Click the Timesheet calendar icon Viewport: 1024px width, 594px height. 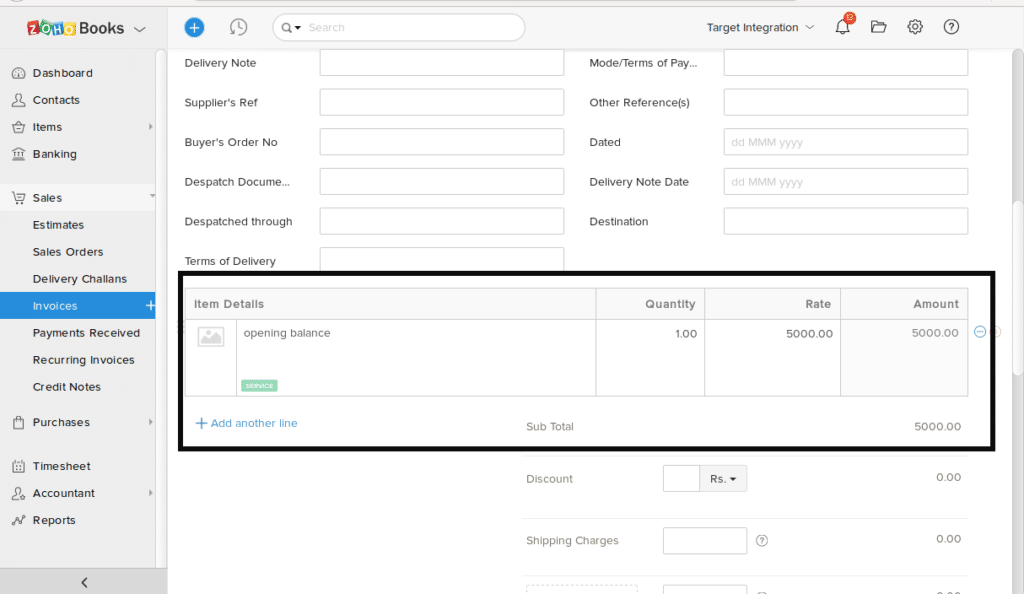pyautogui.click(x=18, y=466)
